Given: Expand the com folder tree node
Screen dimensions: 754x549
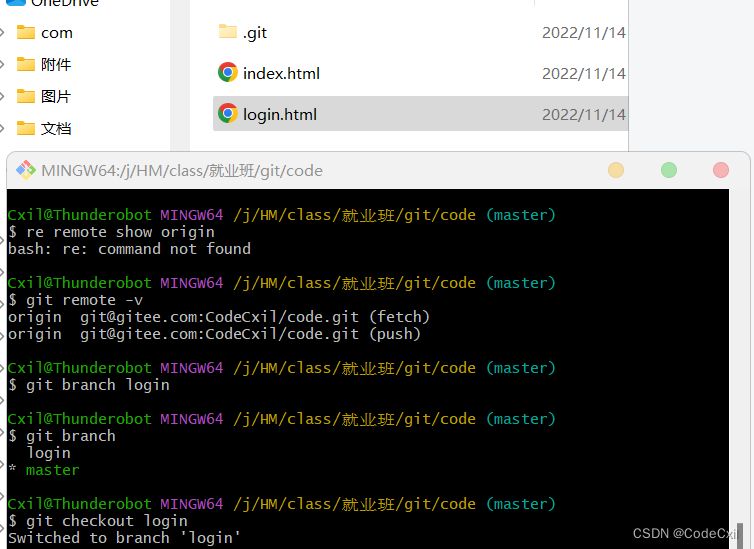Looking at the screenshot, I should tap(2, 33).
